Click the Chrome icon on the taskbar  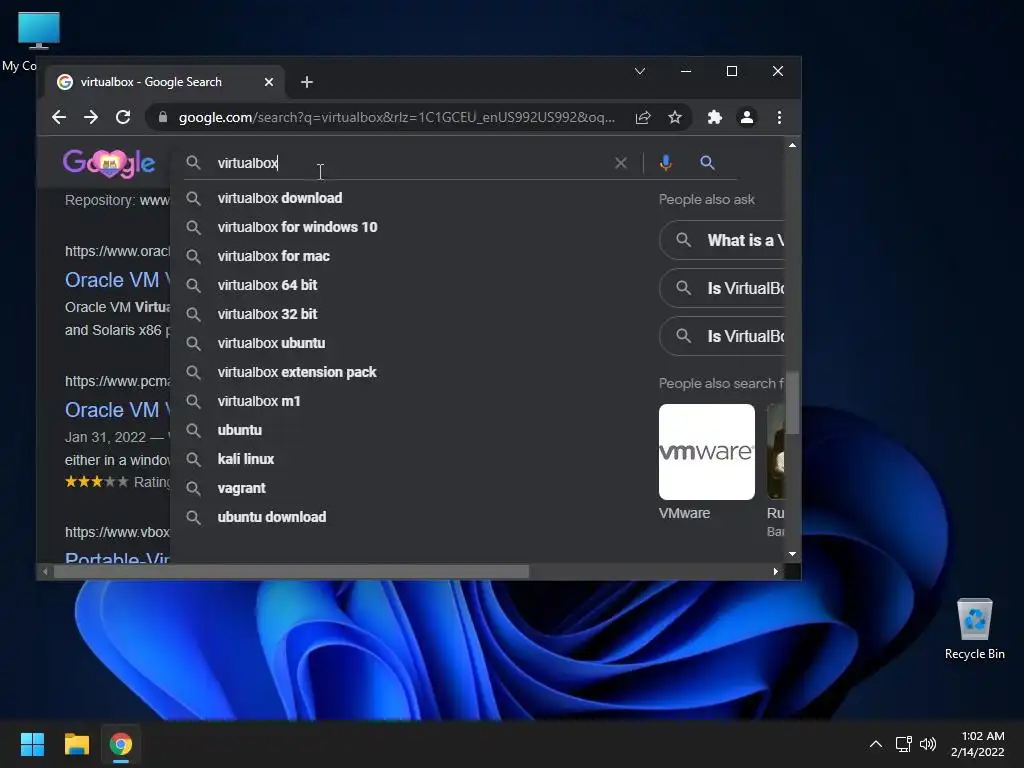[x=121, y=744]
